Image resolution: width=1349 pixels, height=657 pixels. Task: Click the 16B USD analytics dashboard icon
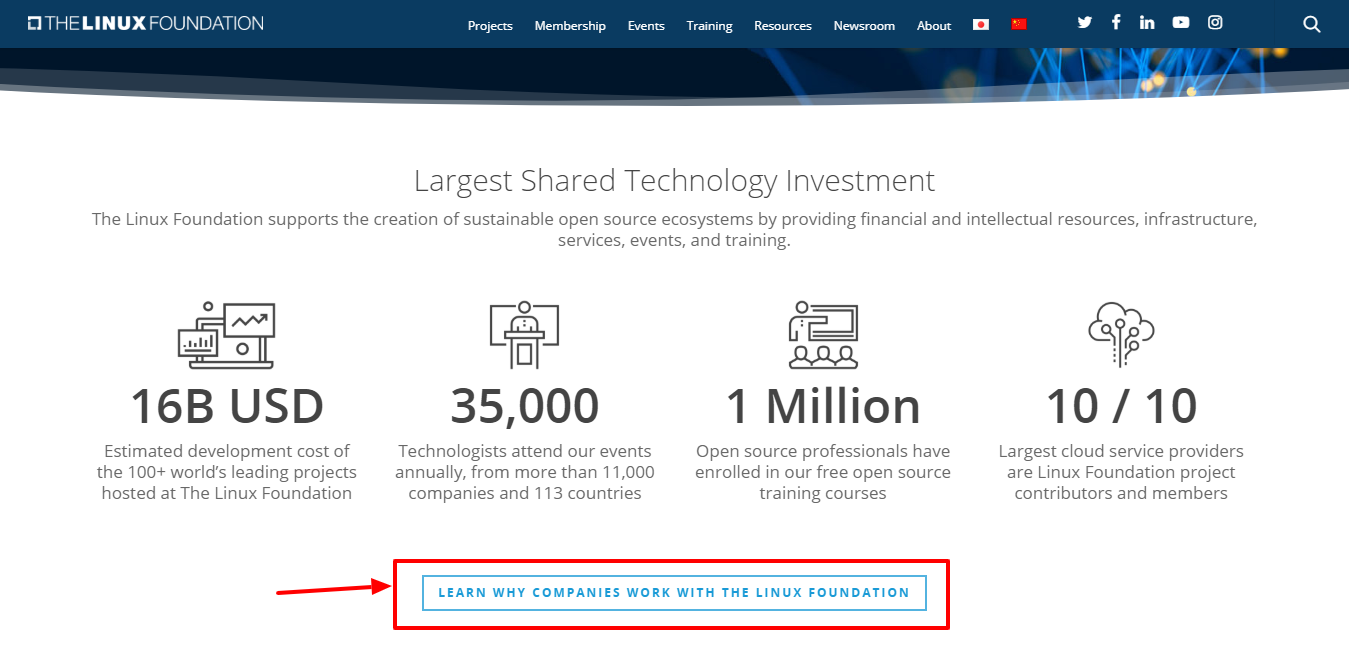point(226,335)
